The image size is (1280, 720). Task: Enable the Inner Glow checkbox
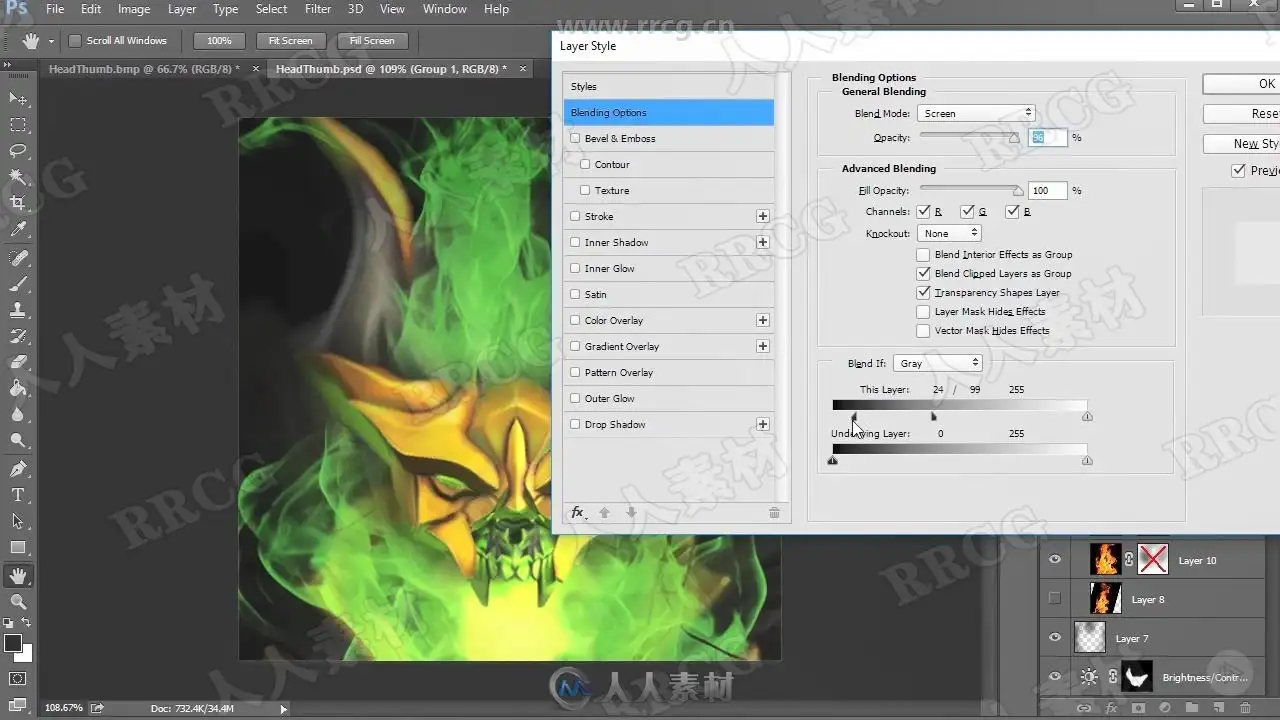point(575,268)
